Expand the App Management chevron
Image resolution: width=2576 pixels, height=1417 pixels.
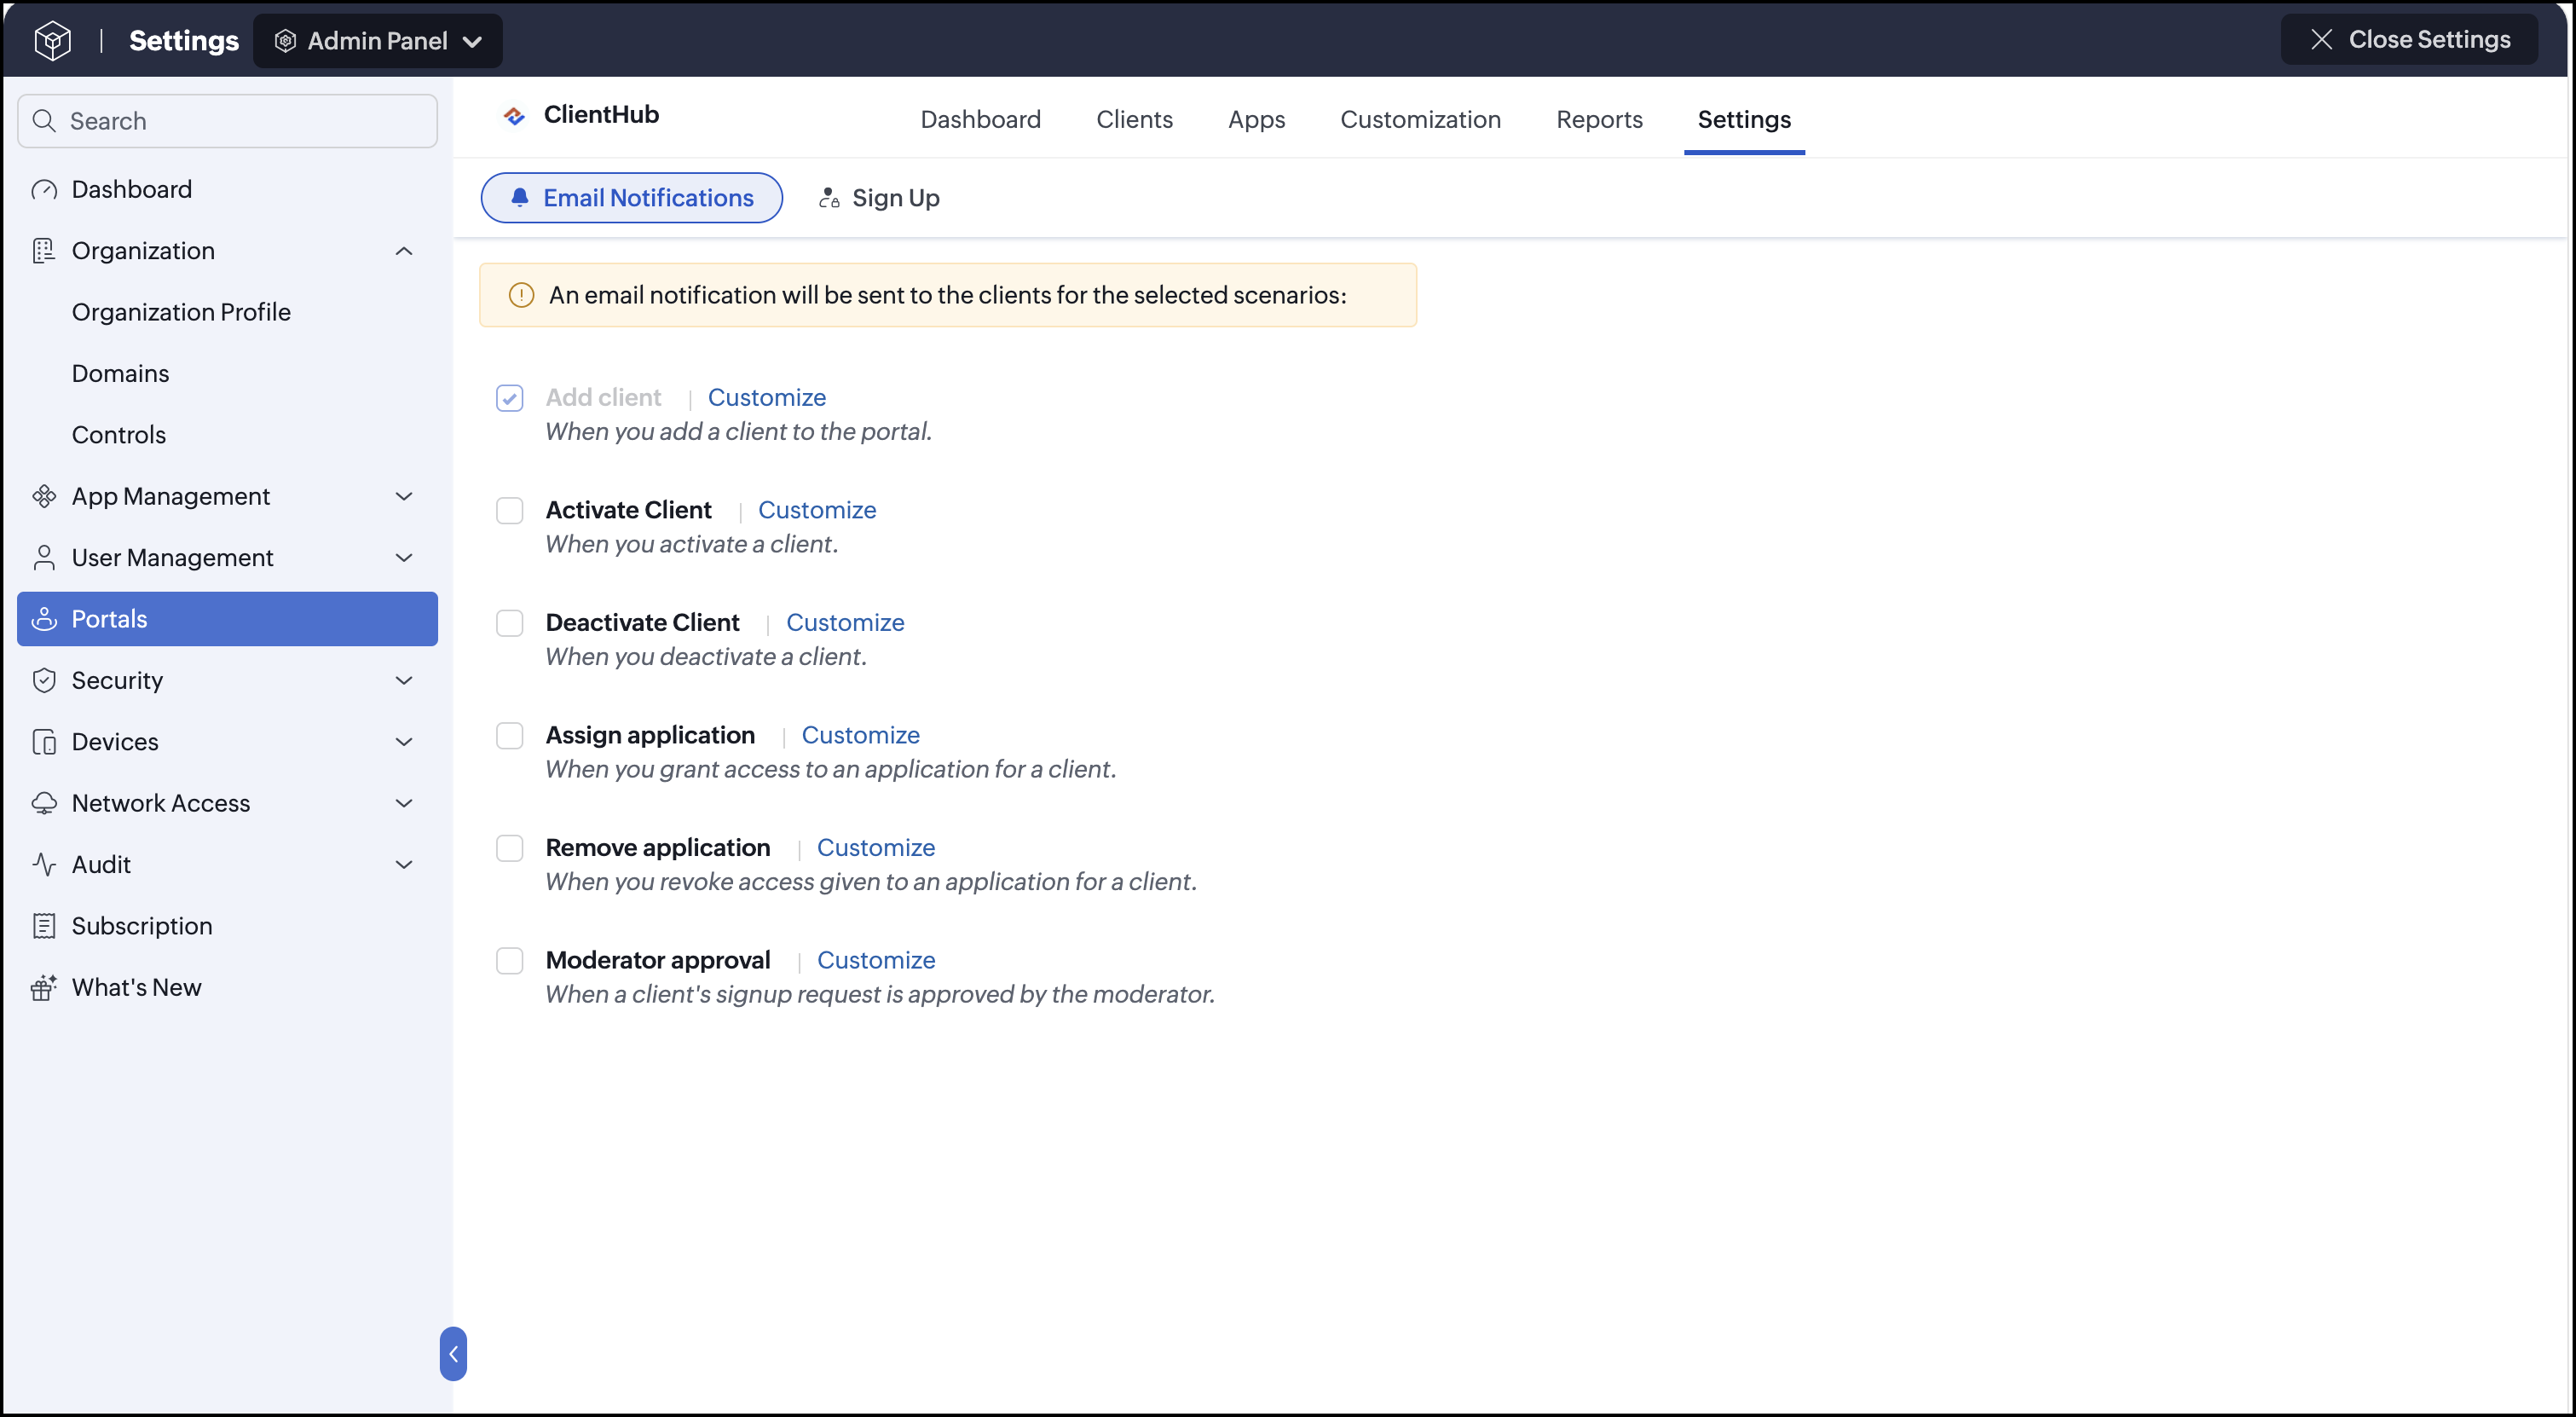404,497
